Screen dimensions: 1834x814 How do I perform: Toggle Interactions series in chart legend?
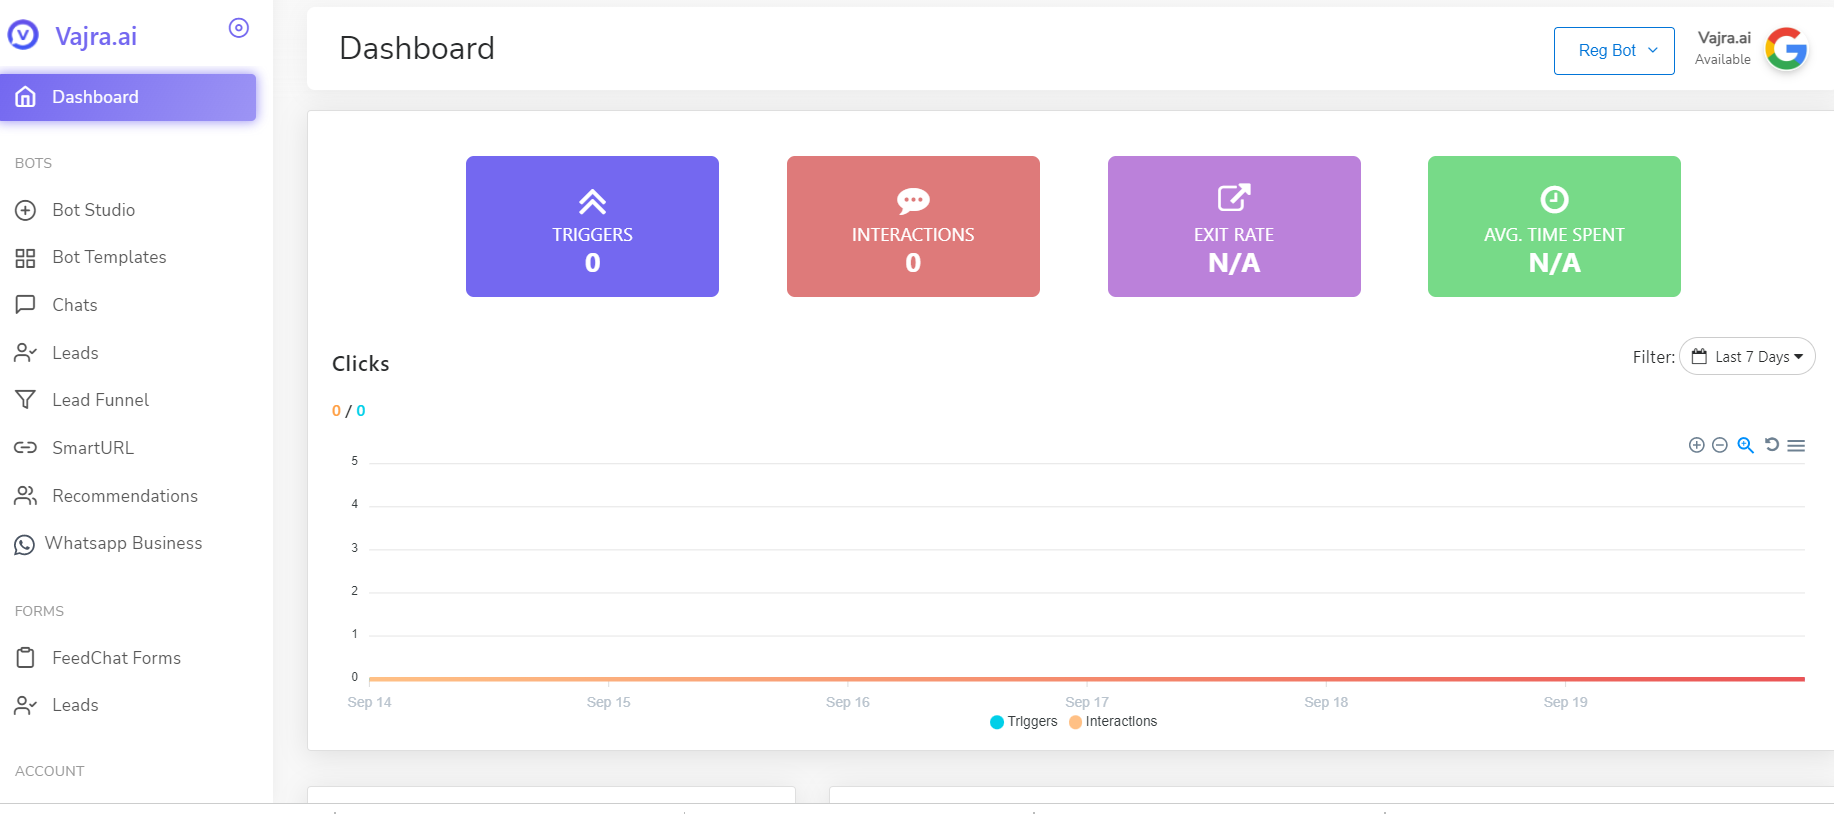[x=1113, y=722]
